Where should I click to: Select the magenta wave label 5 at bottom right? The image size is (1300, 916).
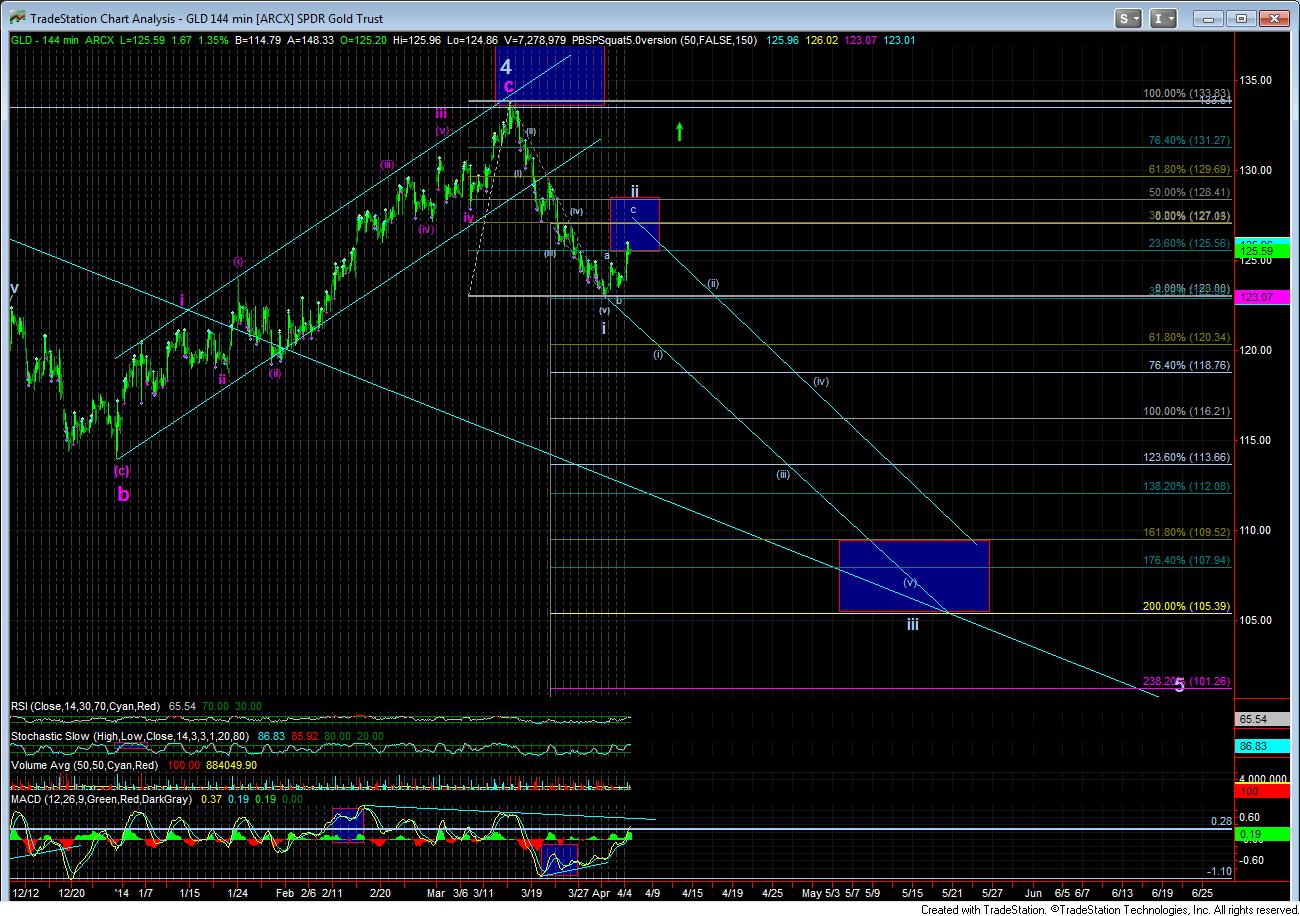pyautogui.click(x=1179, y=685)
